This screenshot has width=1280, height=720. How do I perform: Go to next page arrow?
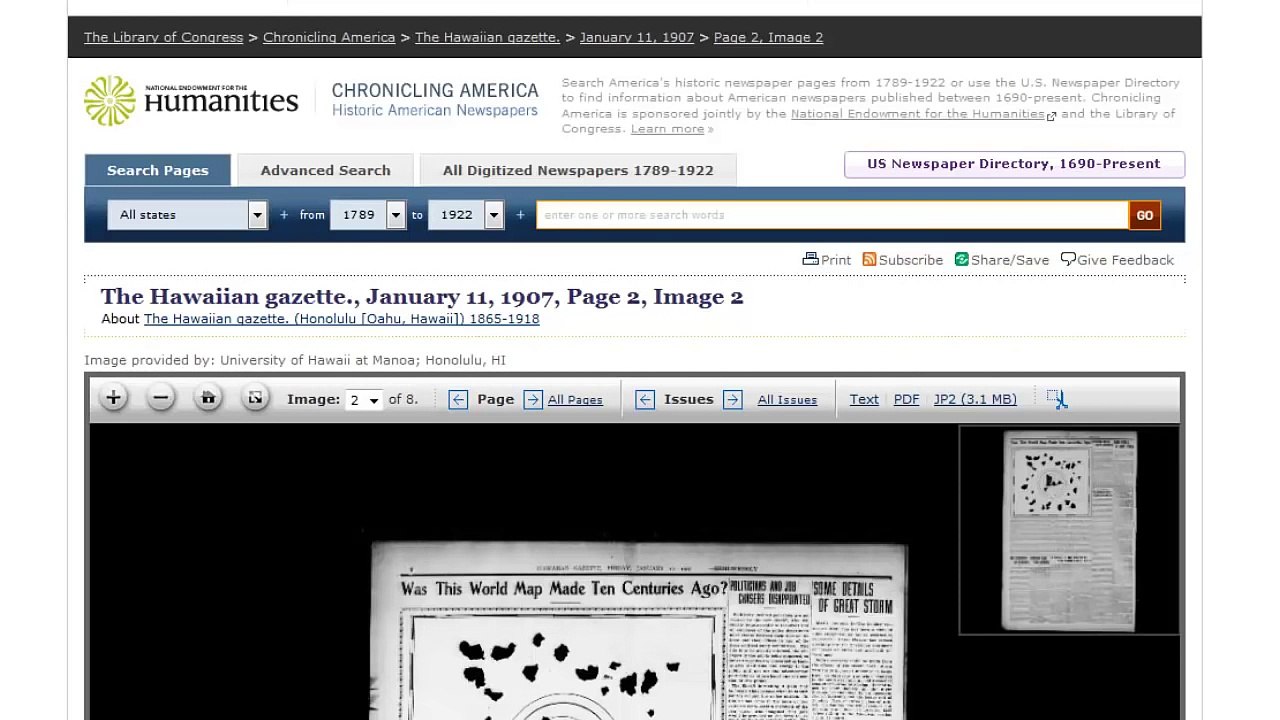[x=533, y=399]
